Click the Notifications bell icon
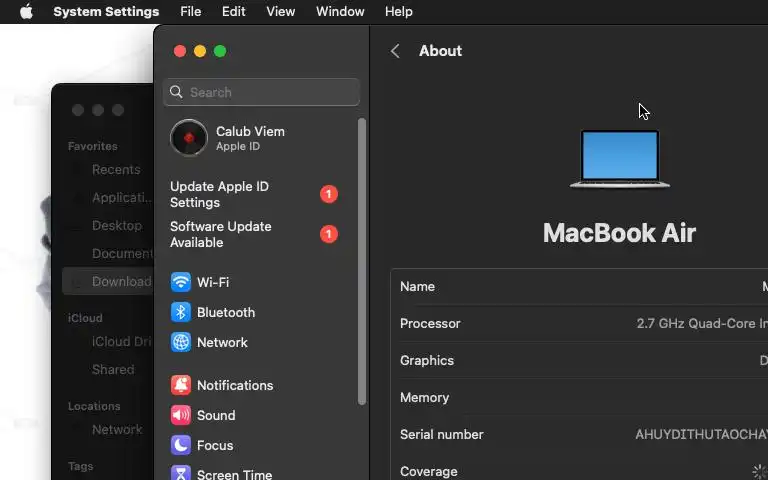Viewport: 768px width, 480px height. (181, 385)
